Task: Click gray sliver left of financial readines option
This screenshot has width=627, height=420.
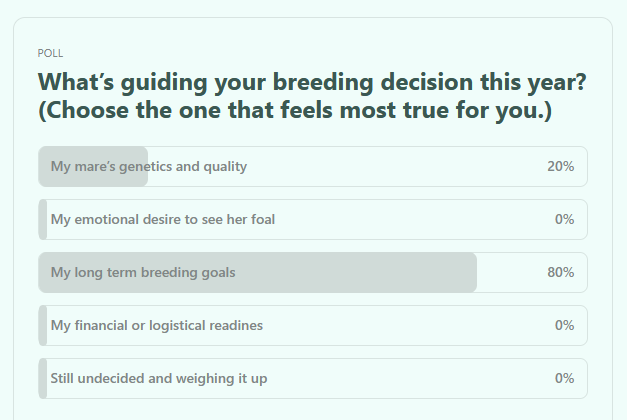Action: pos(42,325)
